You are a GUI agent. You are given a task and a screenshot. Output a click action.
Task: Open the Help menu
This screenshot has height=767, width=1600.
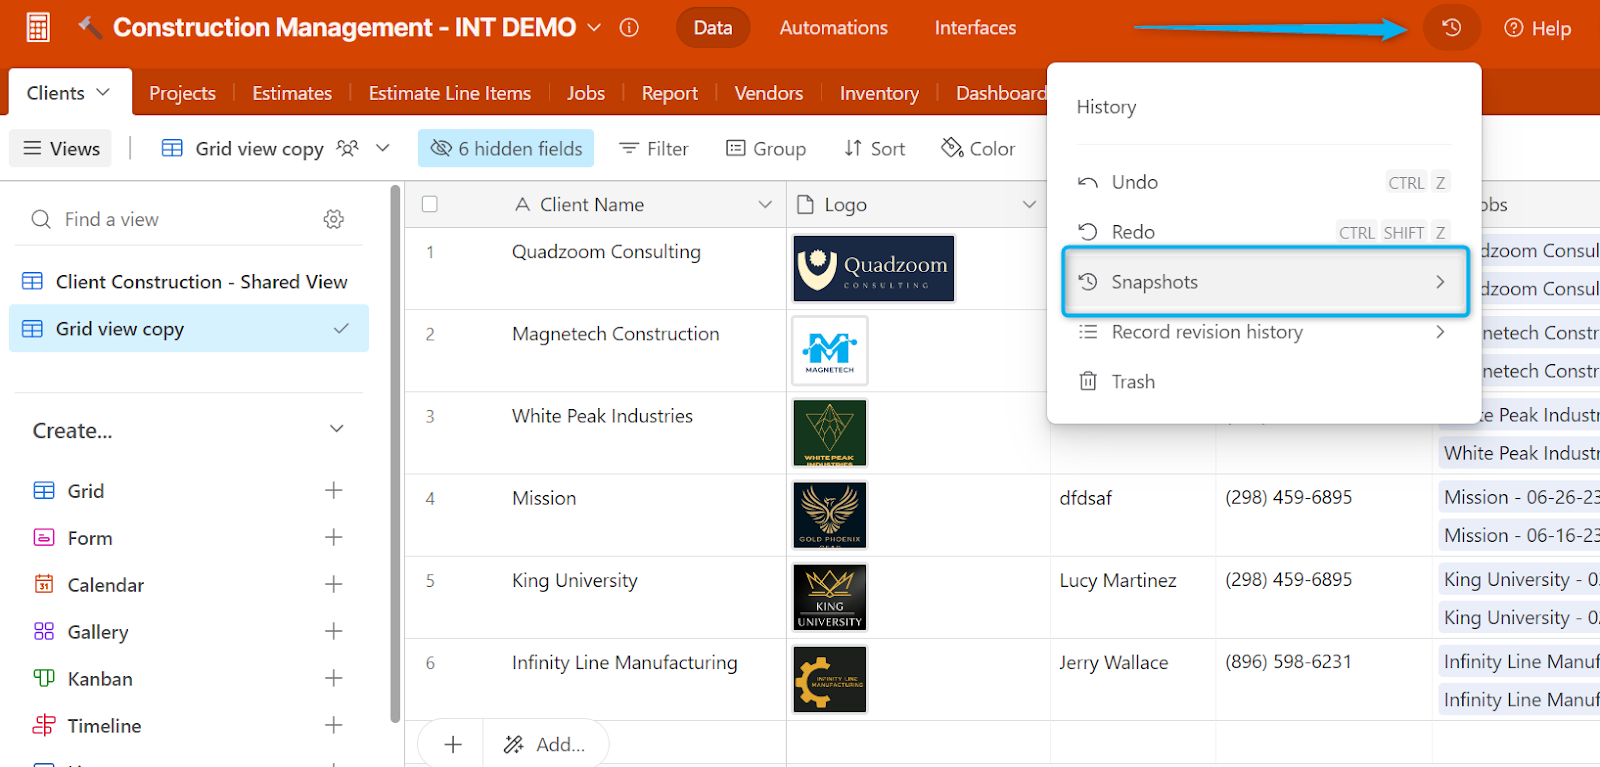(x=1538, y=28)
